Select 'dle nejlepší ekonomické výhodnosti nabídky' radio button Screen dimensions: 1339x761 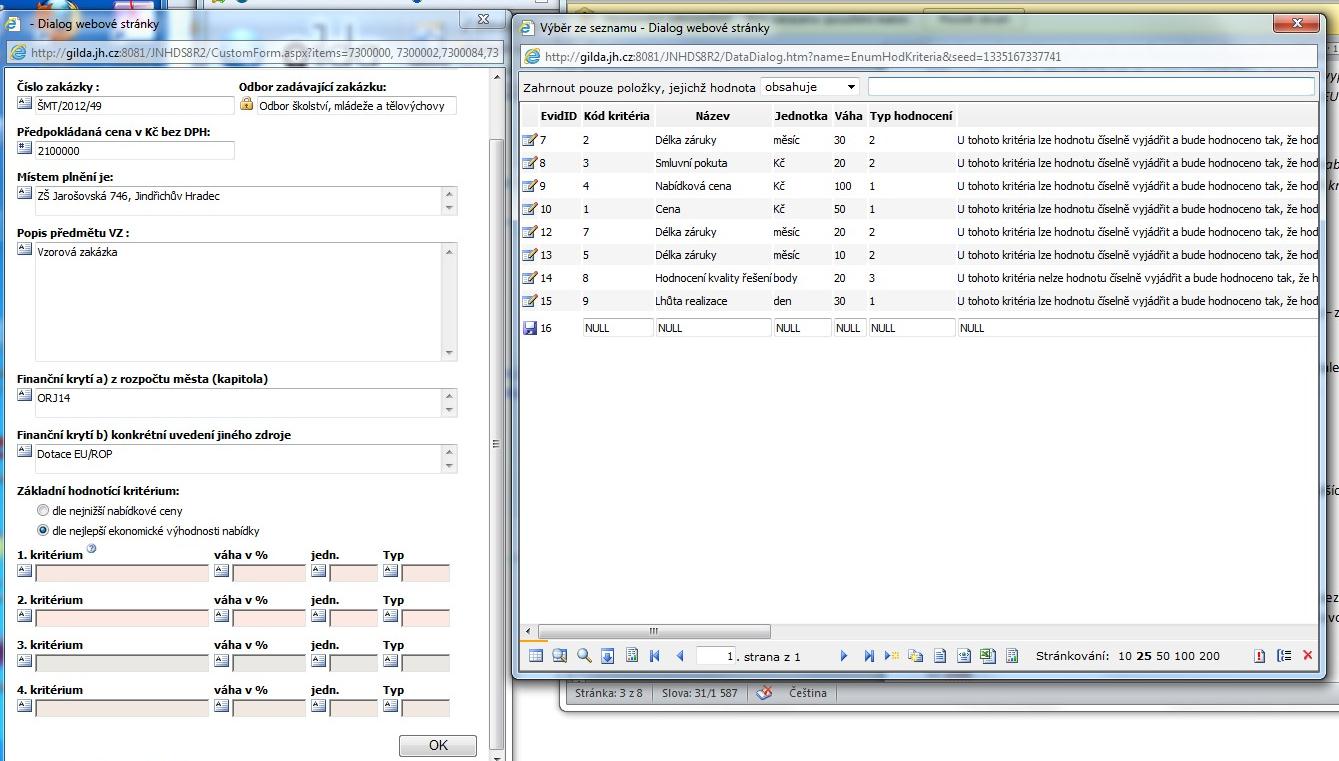click(x=43, y=530)
